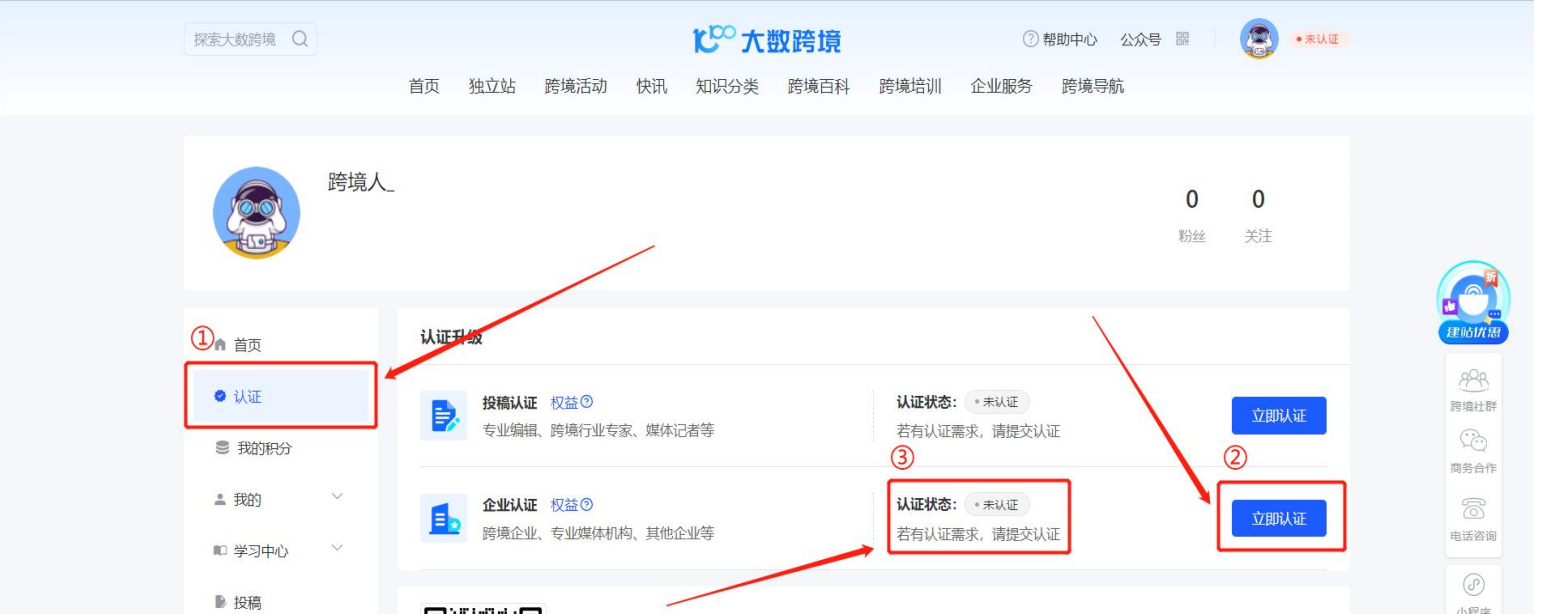Image resolution: width=1545 pixels, height=614 pixels.
Task: Open 电话咨询 in the right floating bar
Action: pos(1473,520)
